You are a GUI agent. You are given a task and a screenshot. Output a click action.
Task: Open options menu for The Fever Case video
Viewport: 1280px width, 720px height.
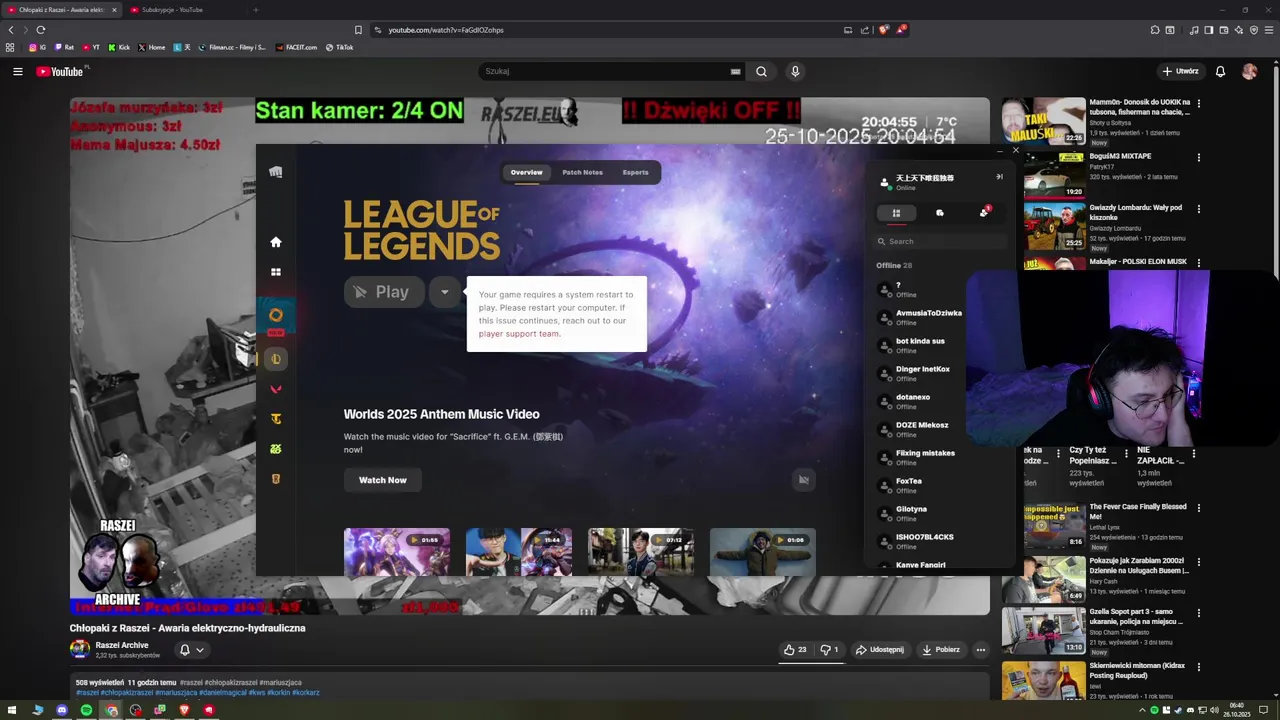point(1199,508)
